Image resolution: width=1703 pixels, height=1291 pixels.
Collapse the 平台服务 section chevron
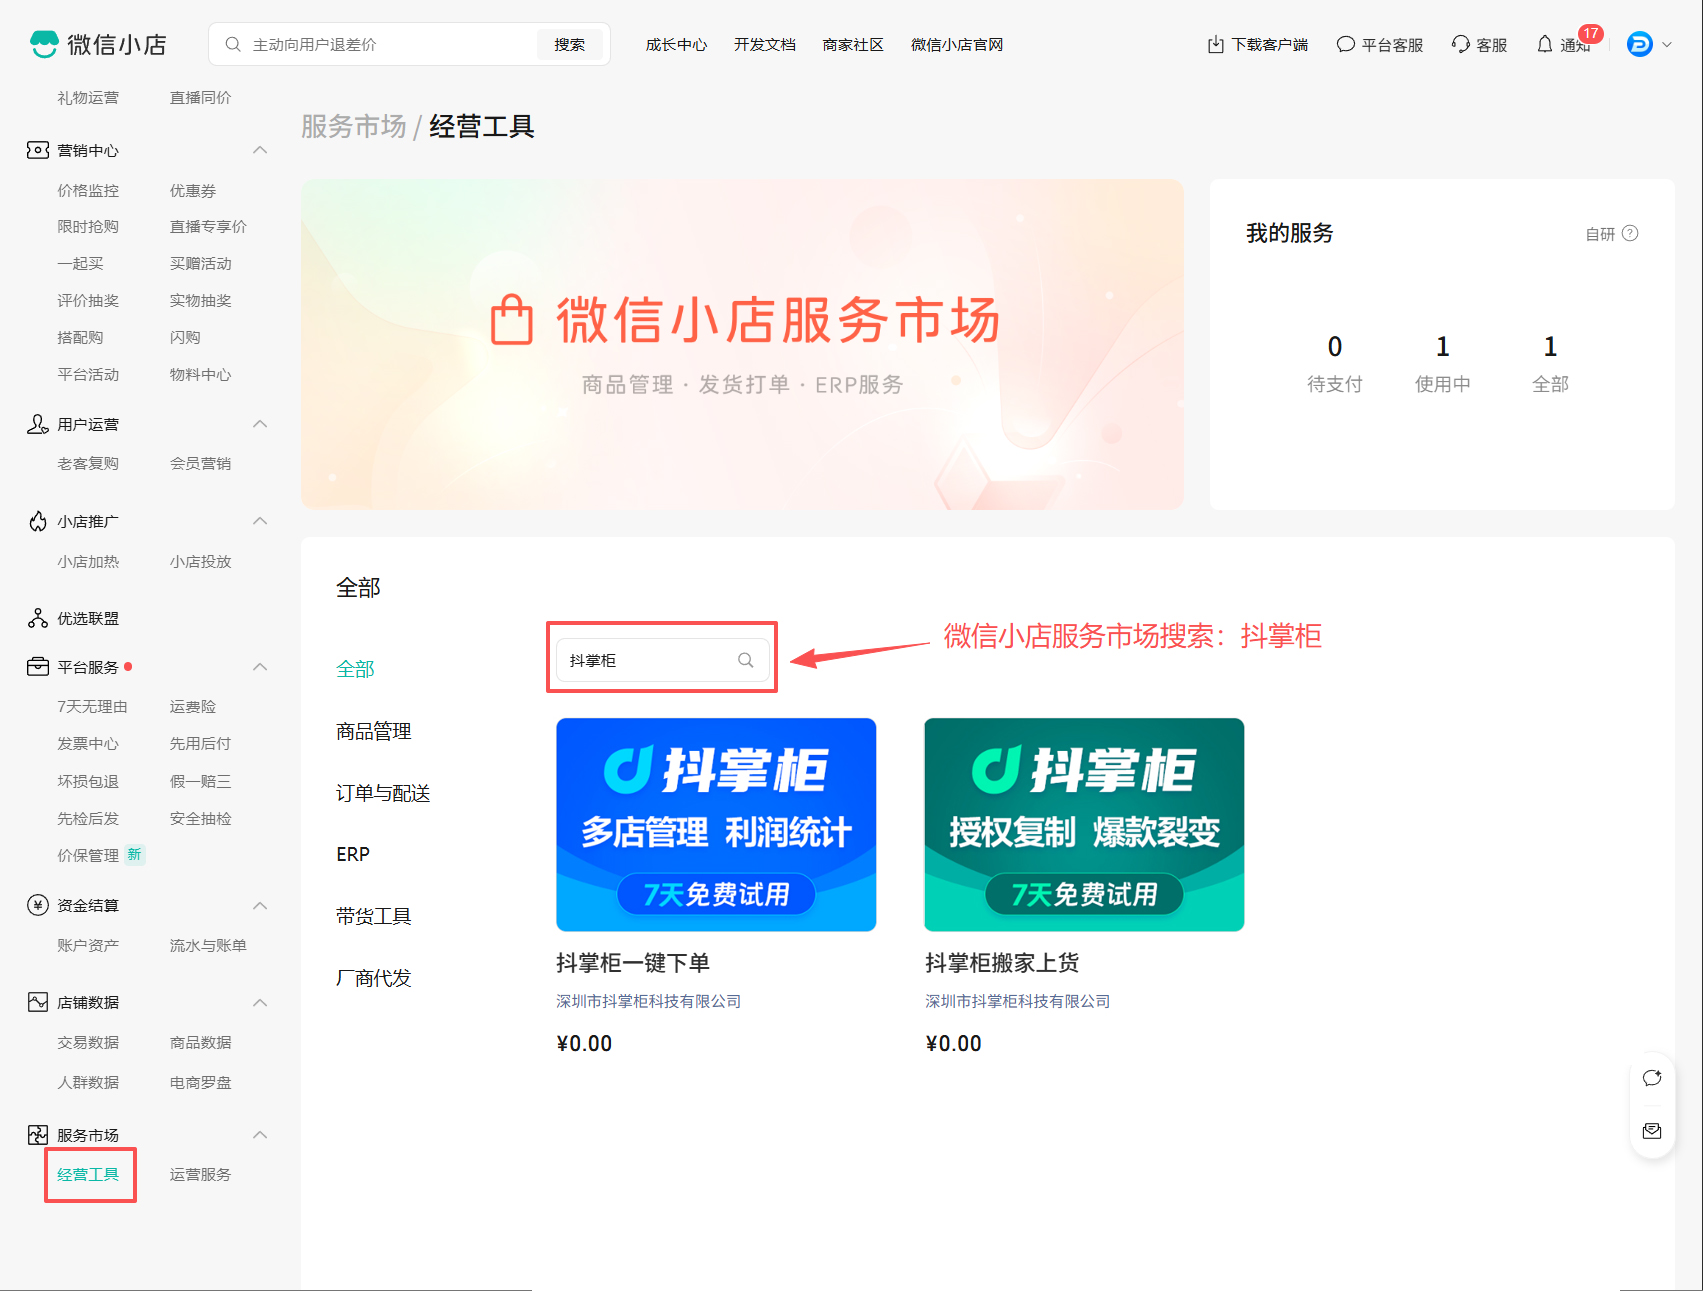coord(260,667)
